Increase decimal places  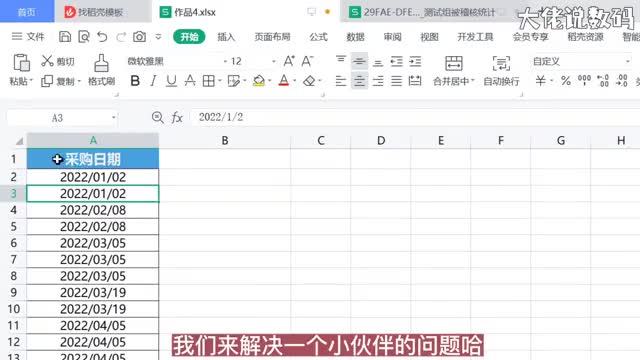[x=603, y=80]
